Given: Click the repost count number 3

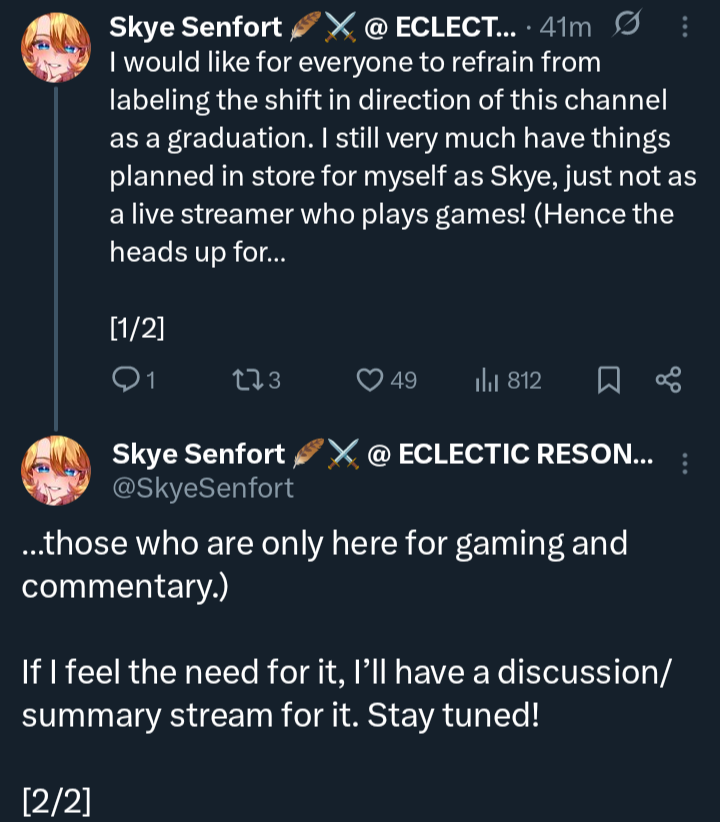Looking at the screenshot, I should [x=274, y=380].
